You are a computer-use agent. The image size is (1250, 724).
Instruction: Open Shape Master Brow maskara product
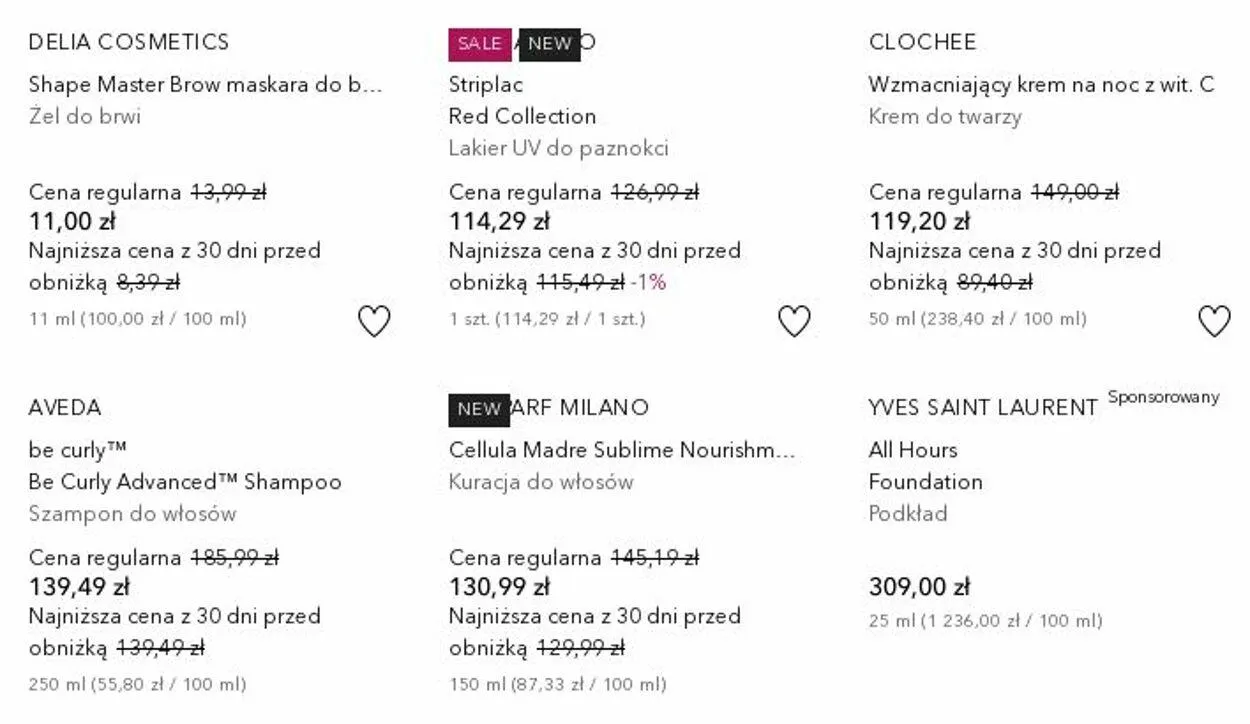pyautogui.click(x=205, y=85)
